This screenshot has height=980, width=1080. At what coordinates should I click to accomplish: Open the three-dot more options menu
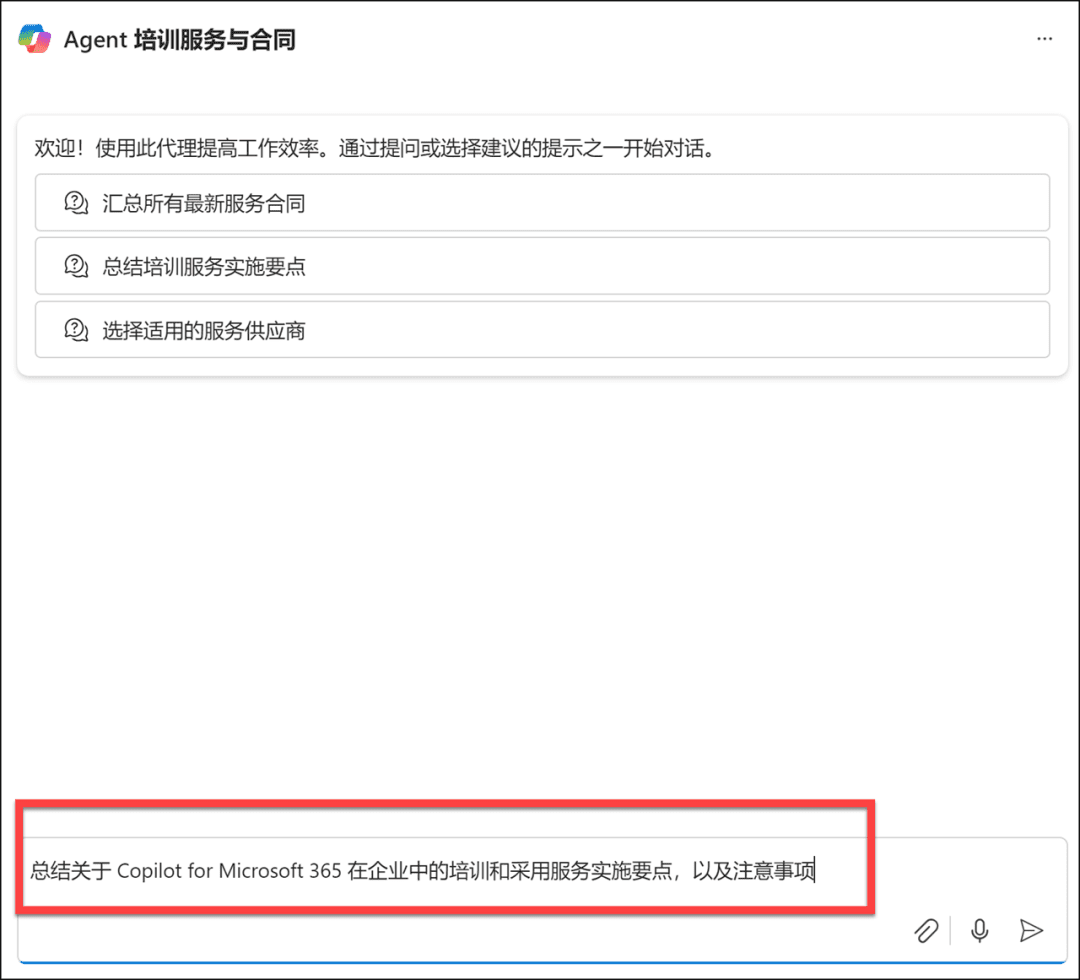pyautogui.click(x=1044, y=39)
